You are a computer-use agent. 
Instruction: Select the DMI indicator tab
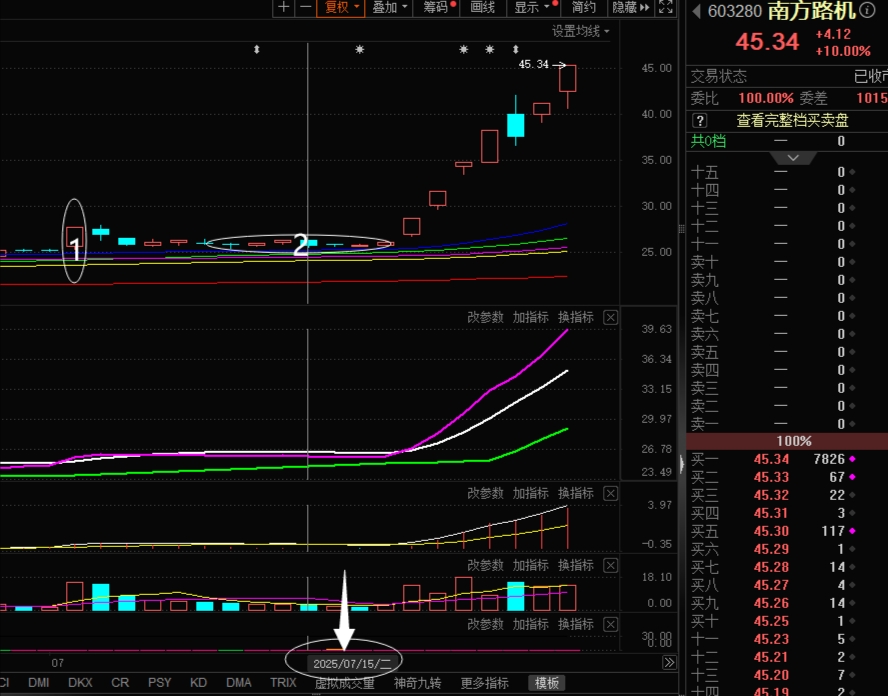click(39, 683)
